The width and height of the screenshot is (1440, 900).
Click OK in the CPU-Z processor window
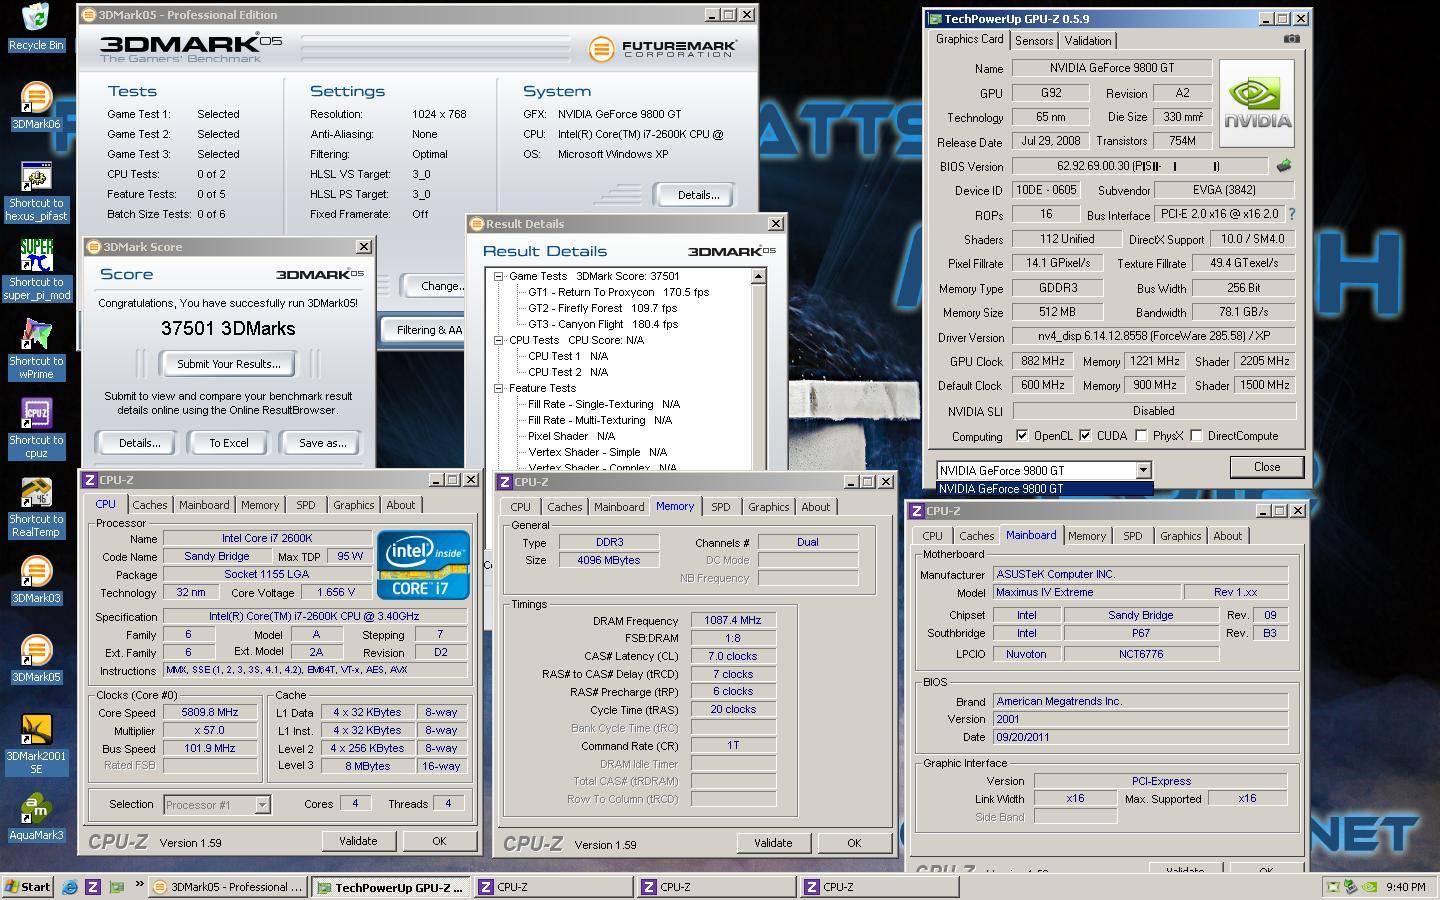click(x=439, y=841)
